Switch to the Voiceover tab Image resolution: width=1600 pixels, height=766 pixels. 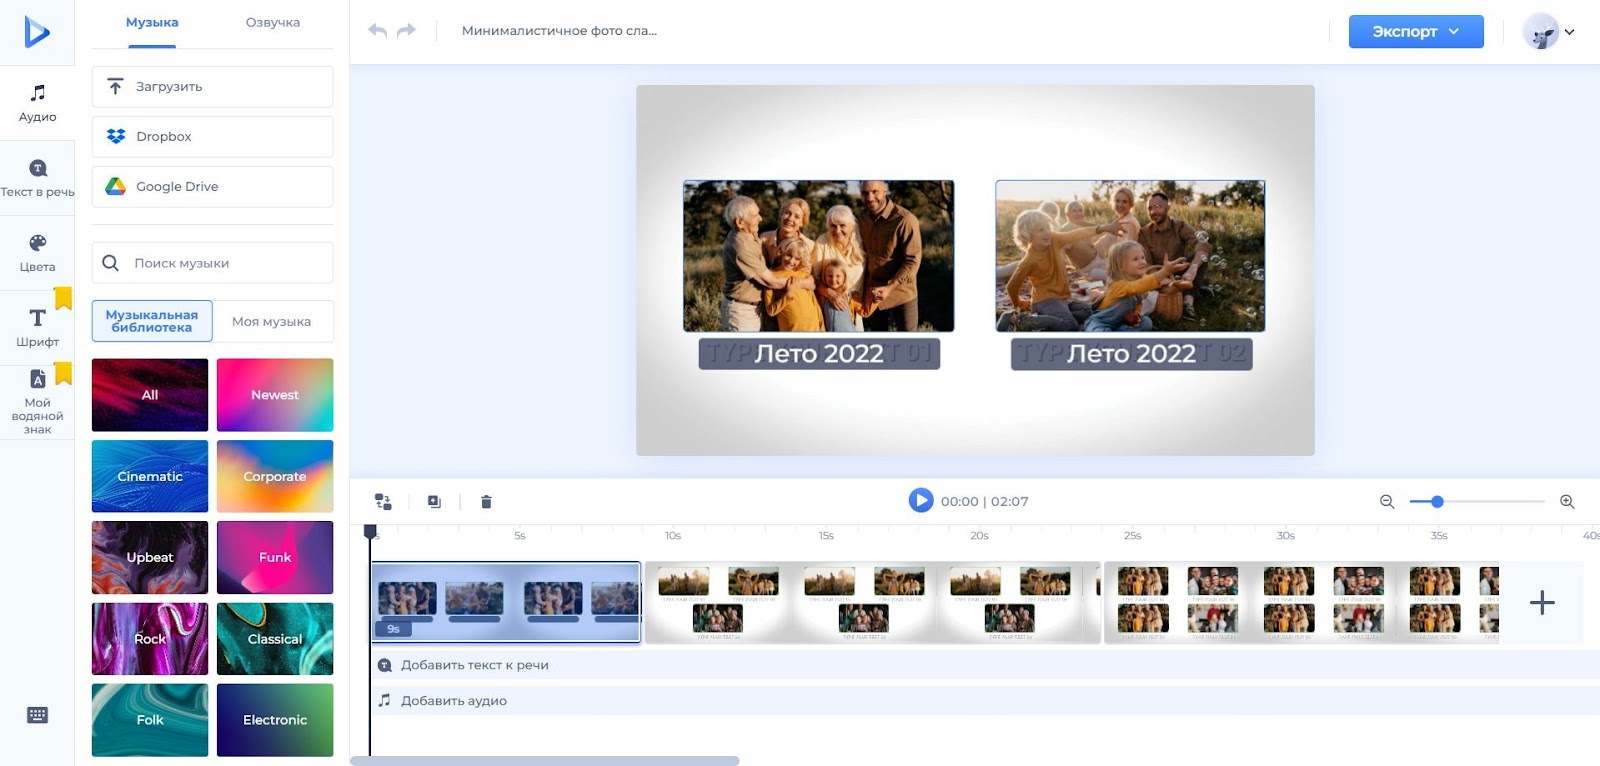272,23
